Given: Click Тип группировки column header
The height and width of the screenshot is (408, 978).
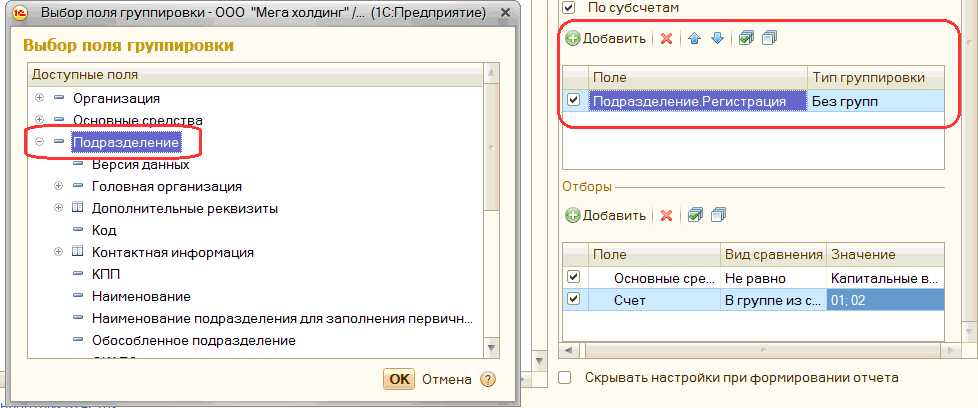Looking at the screenshot, I should tap(876, 78).
